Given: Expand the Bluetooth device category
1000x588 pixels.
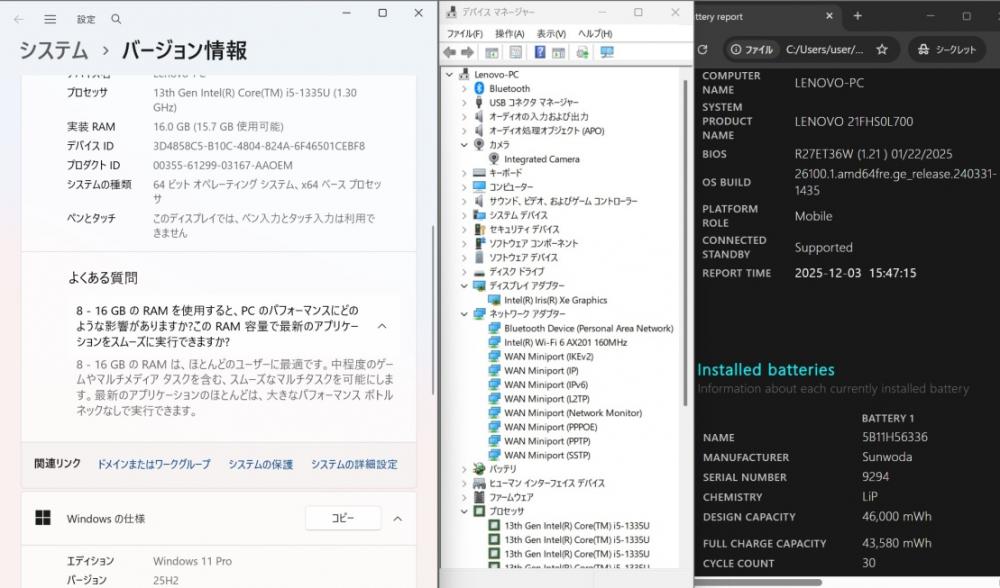Looking at the screenshot, I should coord(464,89).
